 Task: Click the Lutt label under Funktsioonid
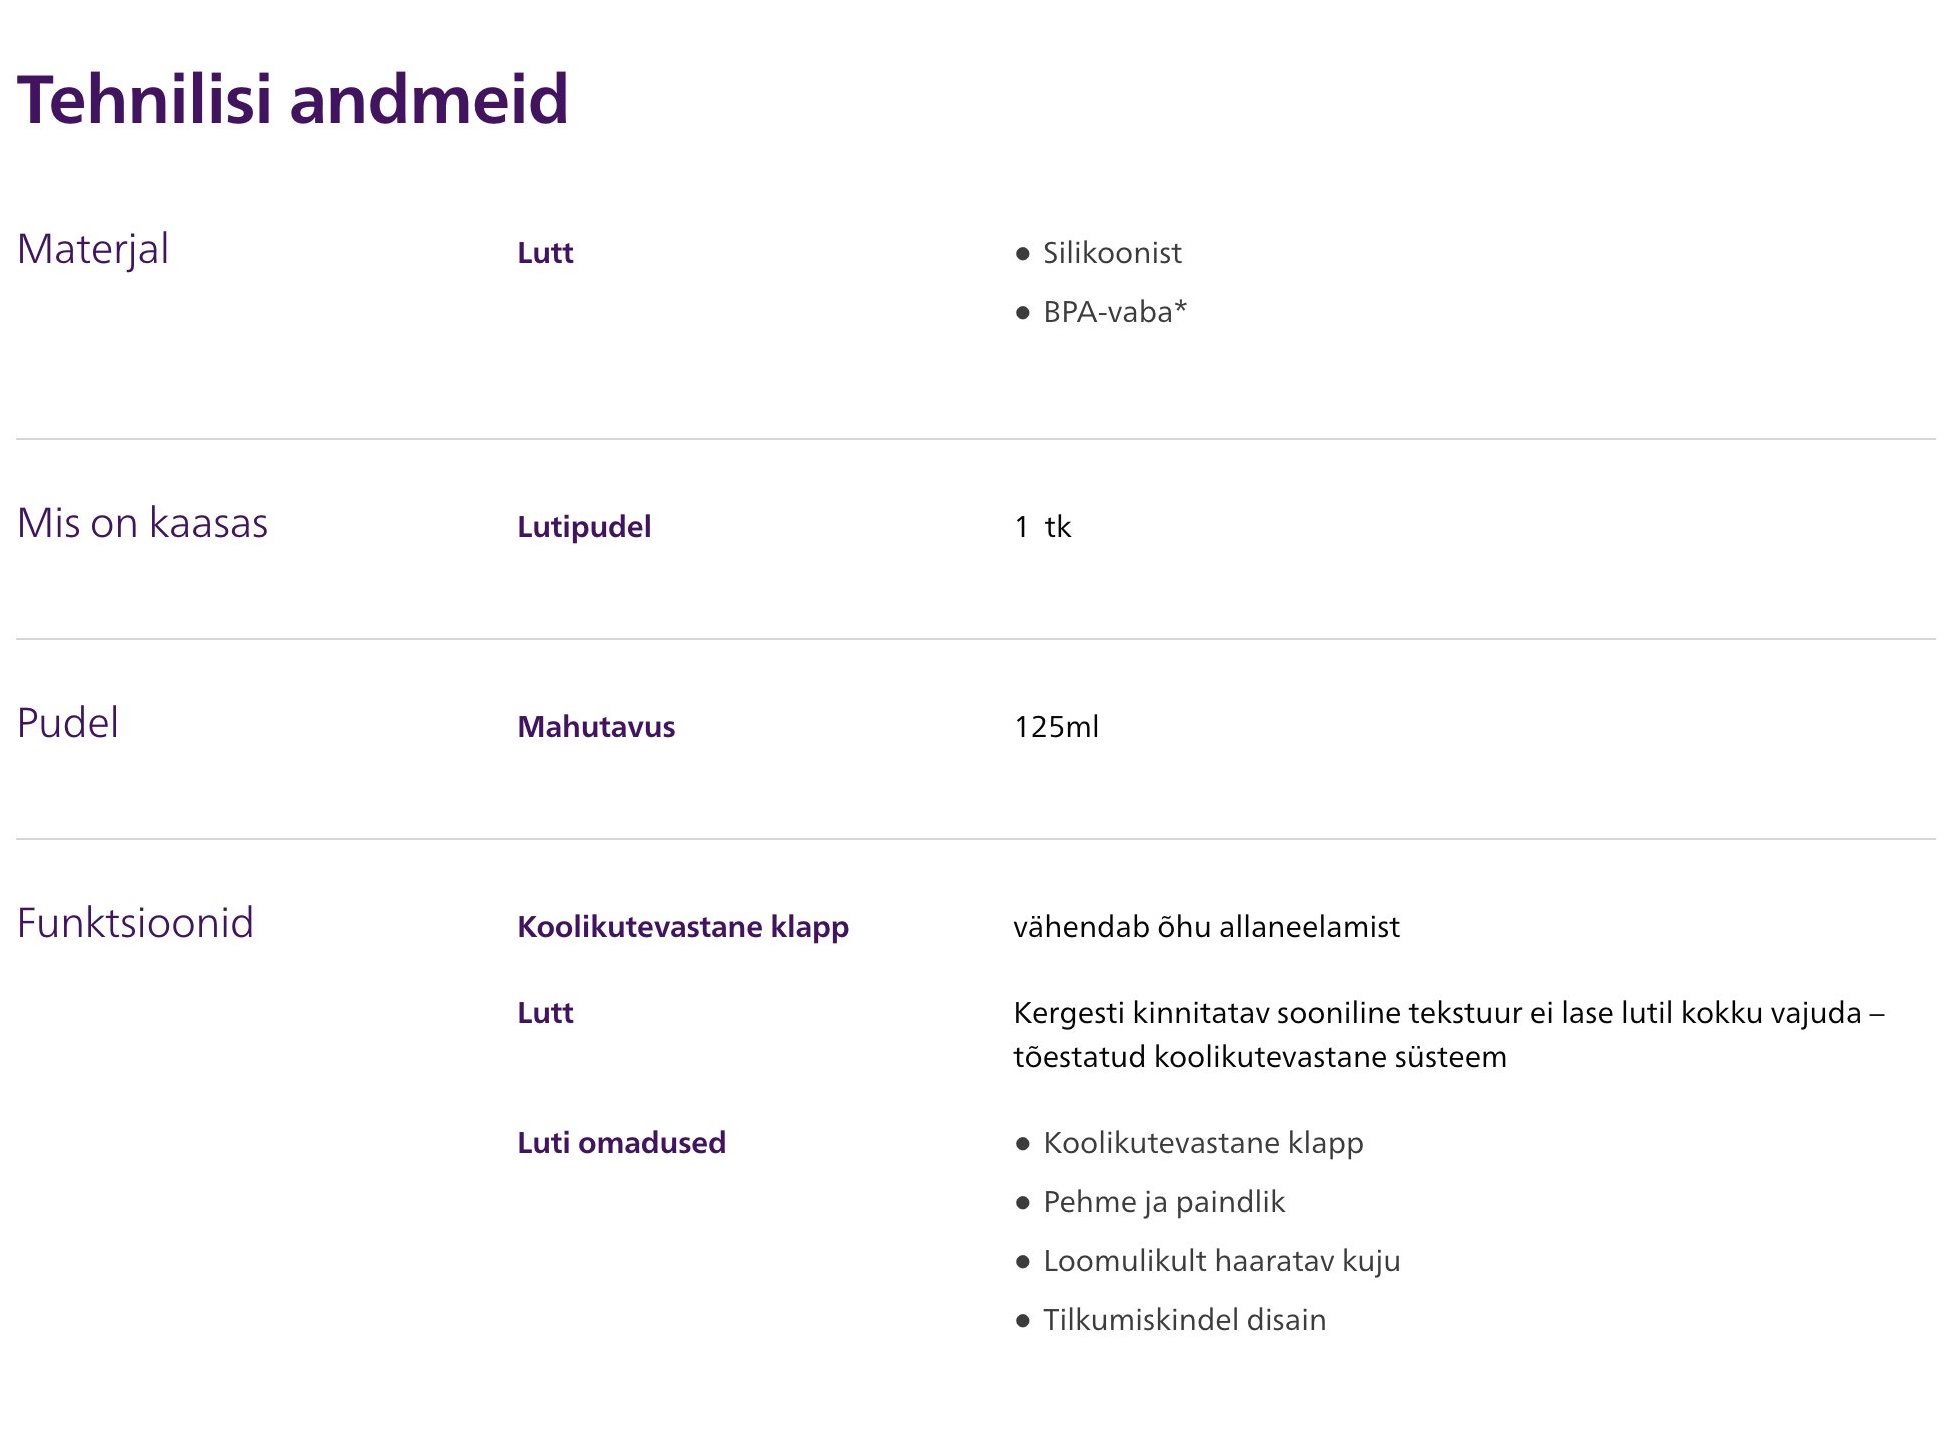pyautogui.click(x=545, y=1013)
